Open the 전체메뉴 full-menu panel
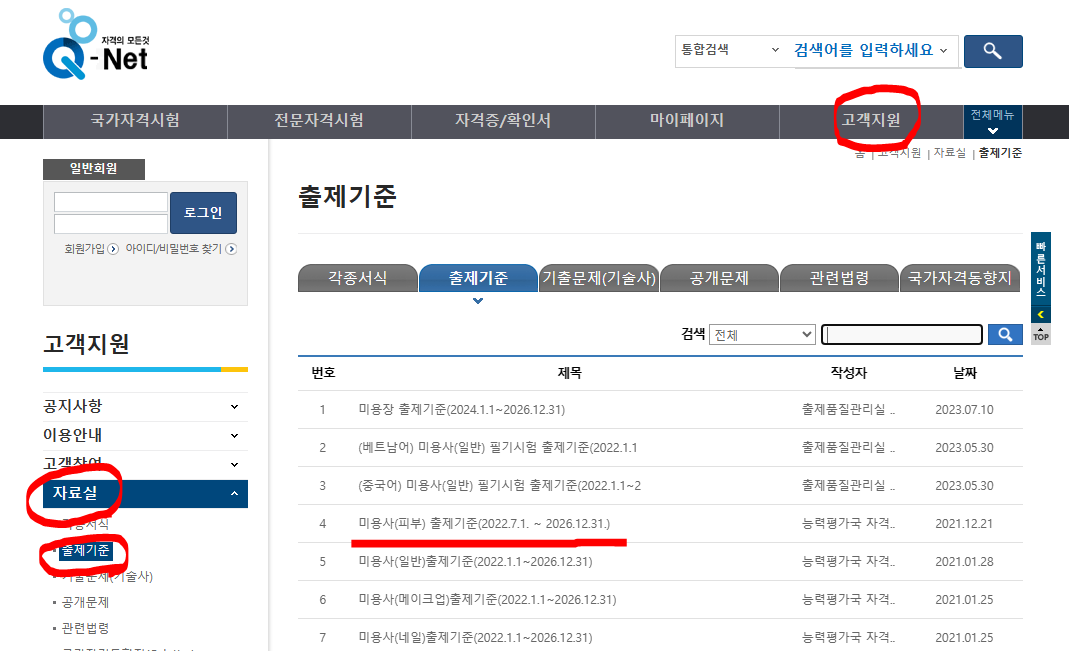The height and width of the screenshot is (651, 1069). coord(992,122)
